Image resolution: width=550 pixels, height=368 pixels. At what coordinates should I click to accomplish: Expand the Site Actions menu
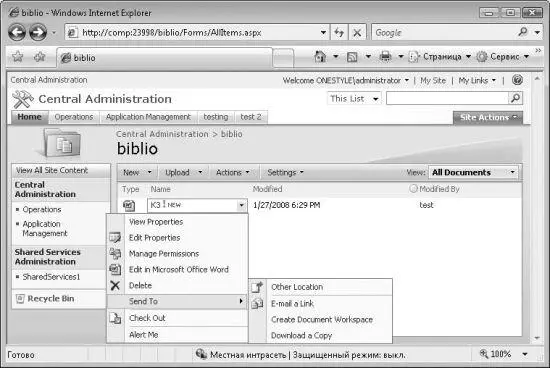[x=488, y=118]
